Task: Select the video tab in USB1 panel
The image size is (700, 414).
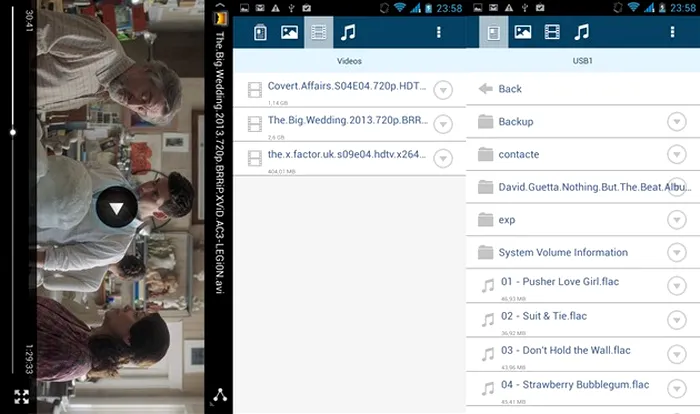Action: click(x=552, y=32)
